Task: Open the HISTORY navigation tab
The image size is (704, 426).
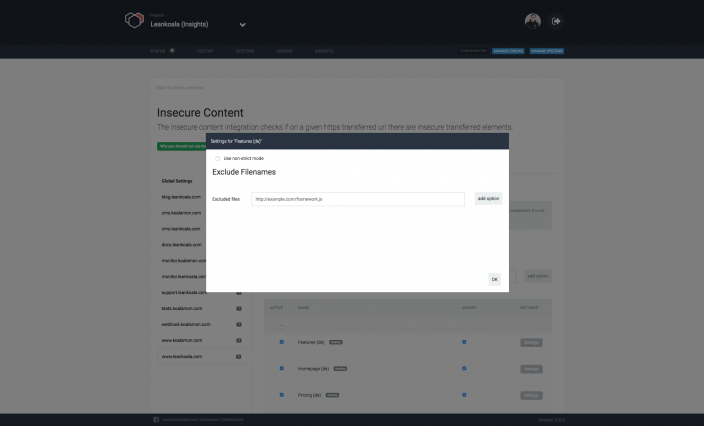Action: 205,51
